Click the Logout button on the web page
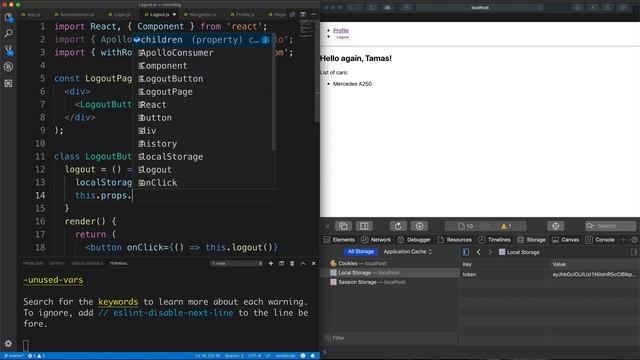This screenshot has height=360, width=640. (x=342, y=37)
